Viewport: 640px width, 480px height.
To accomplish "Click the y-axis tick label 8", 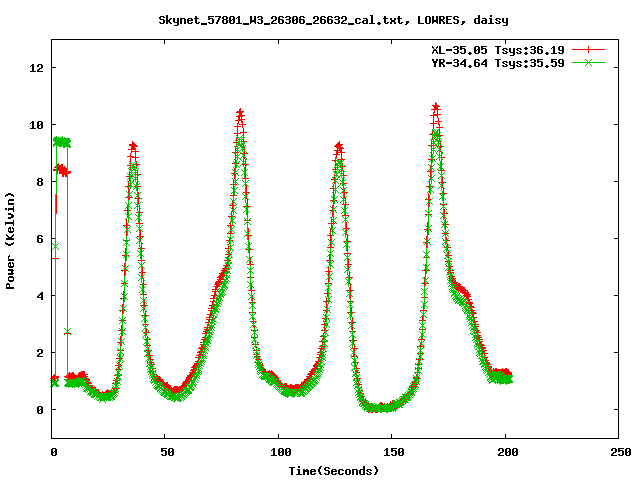I will (x=40, y=182).
